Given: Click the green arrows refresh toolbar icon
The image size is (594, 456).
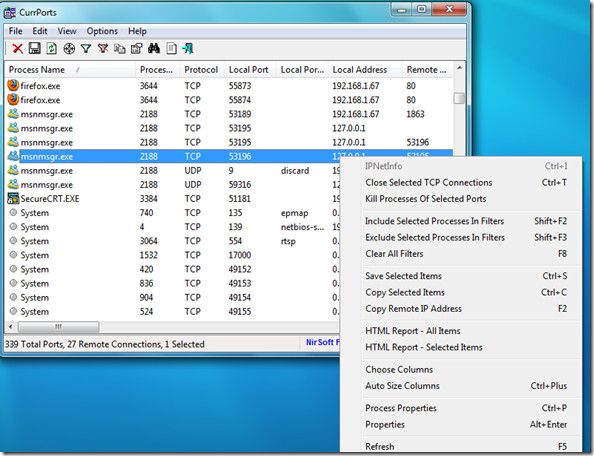Looking at the screenshot, I should tap(52, 48).
